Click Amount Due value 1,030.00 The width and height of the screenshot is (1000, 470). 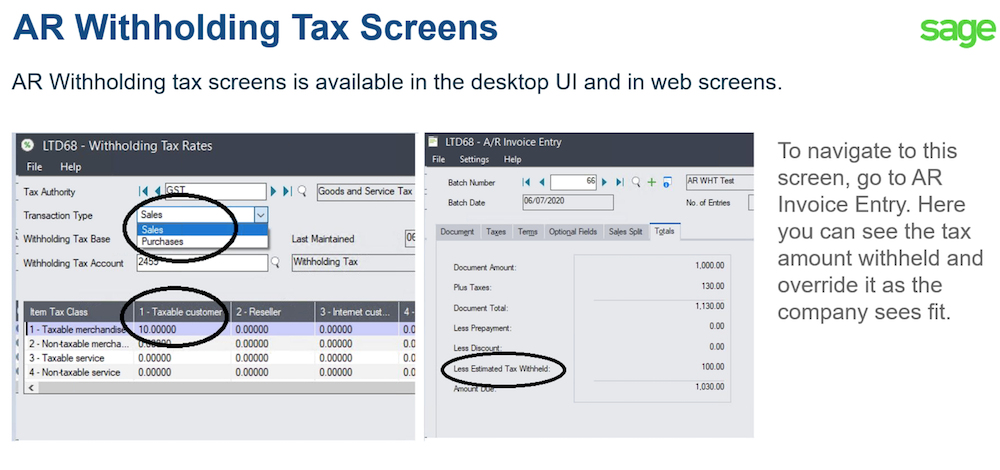click(709, 386)
